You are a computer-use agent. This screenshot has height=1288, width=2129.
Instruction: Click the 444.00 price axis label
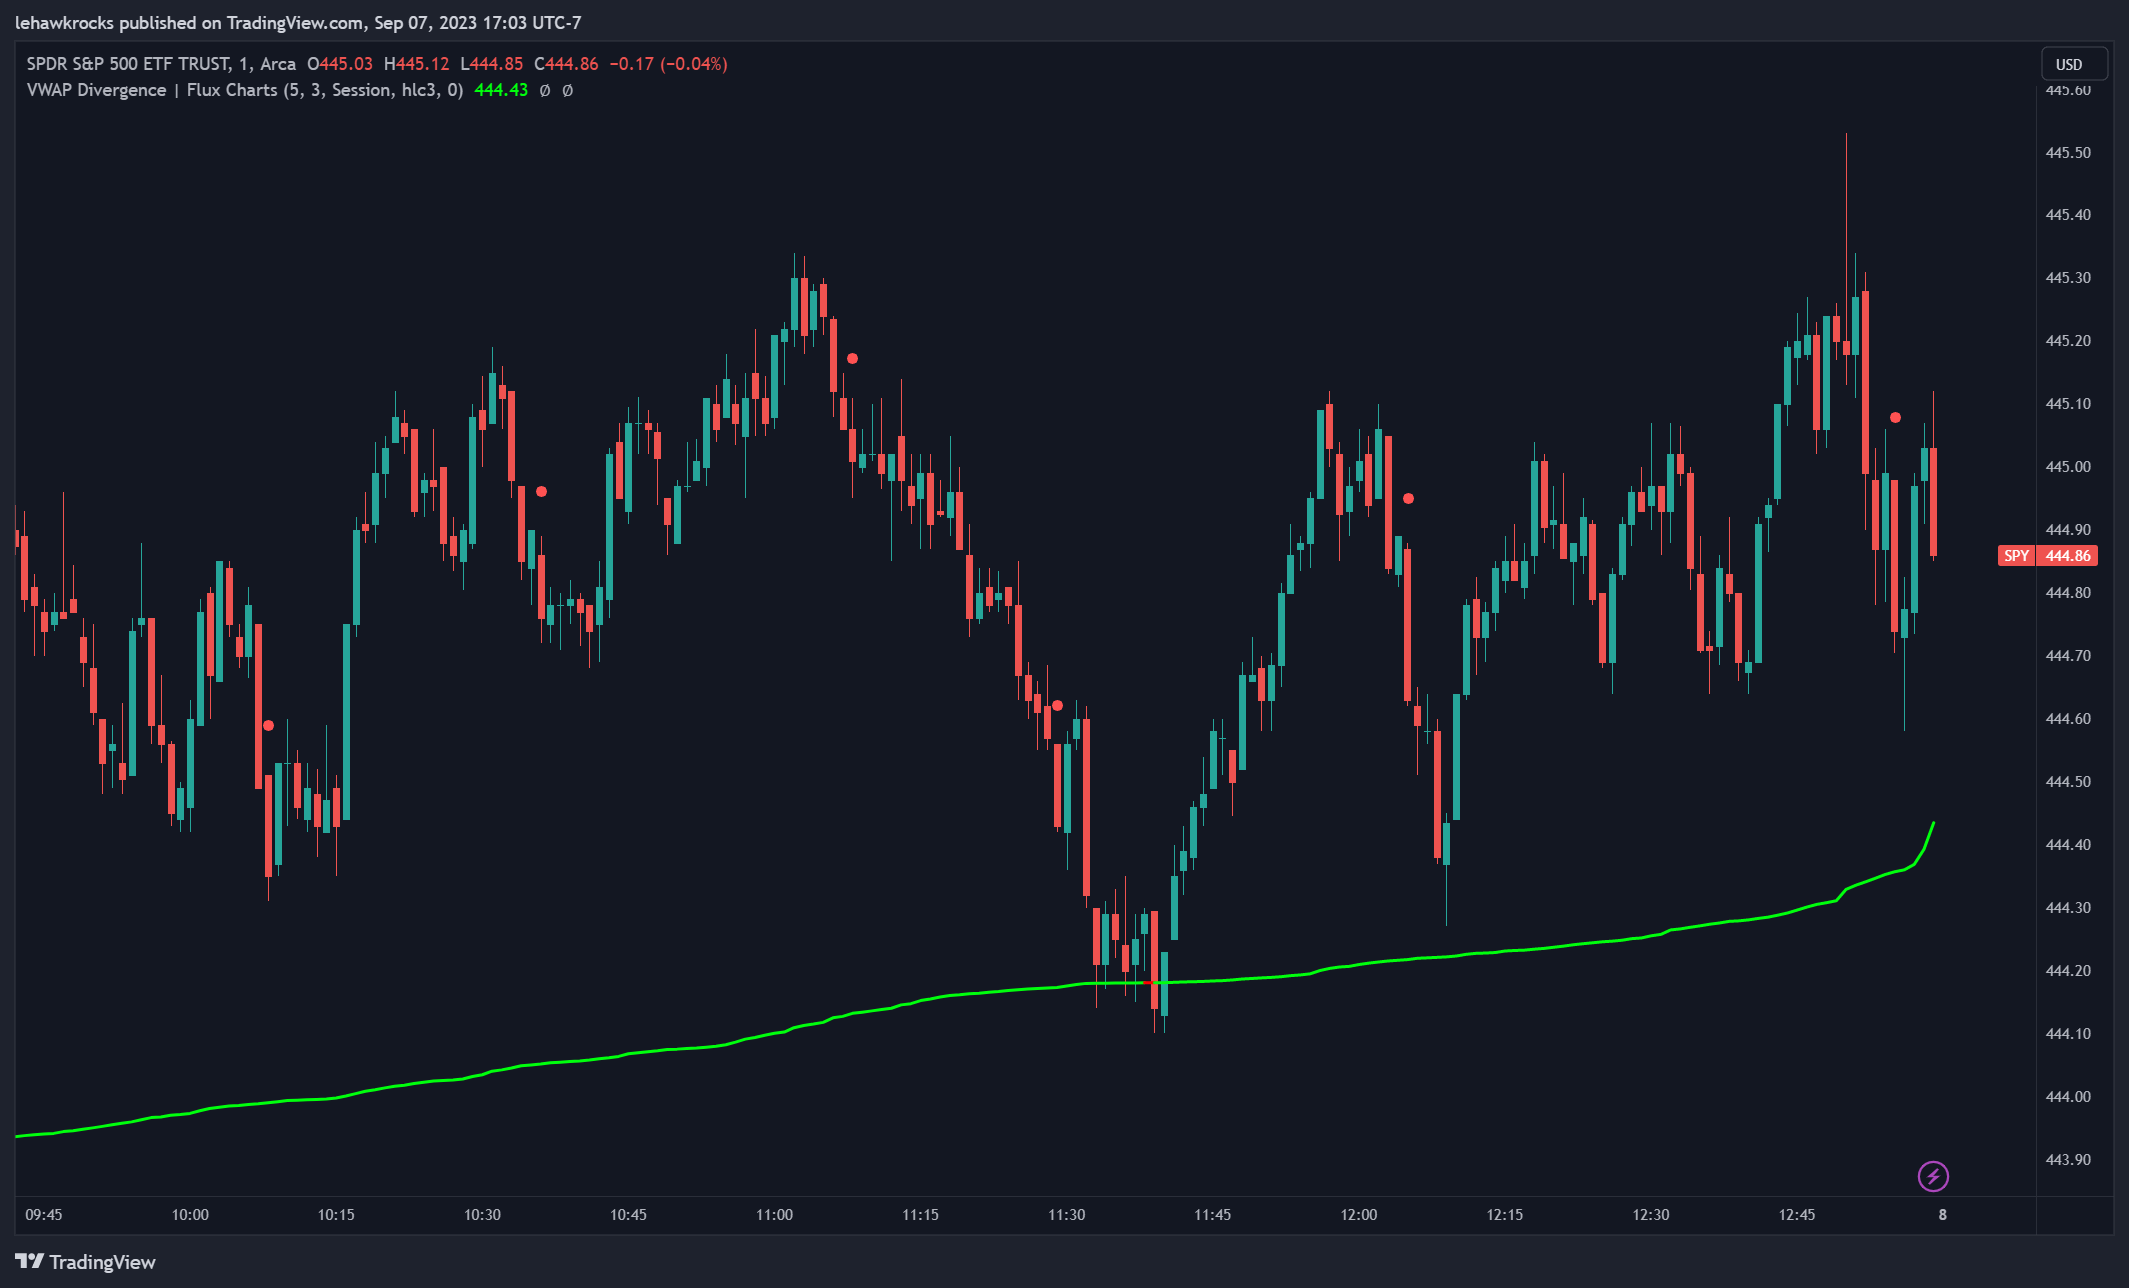(2068, 1096)
